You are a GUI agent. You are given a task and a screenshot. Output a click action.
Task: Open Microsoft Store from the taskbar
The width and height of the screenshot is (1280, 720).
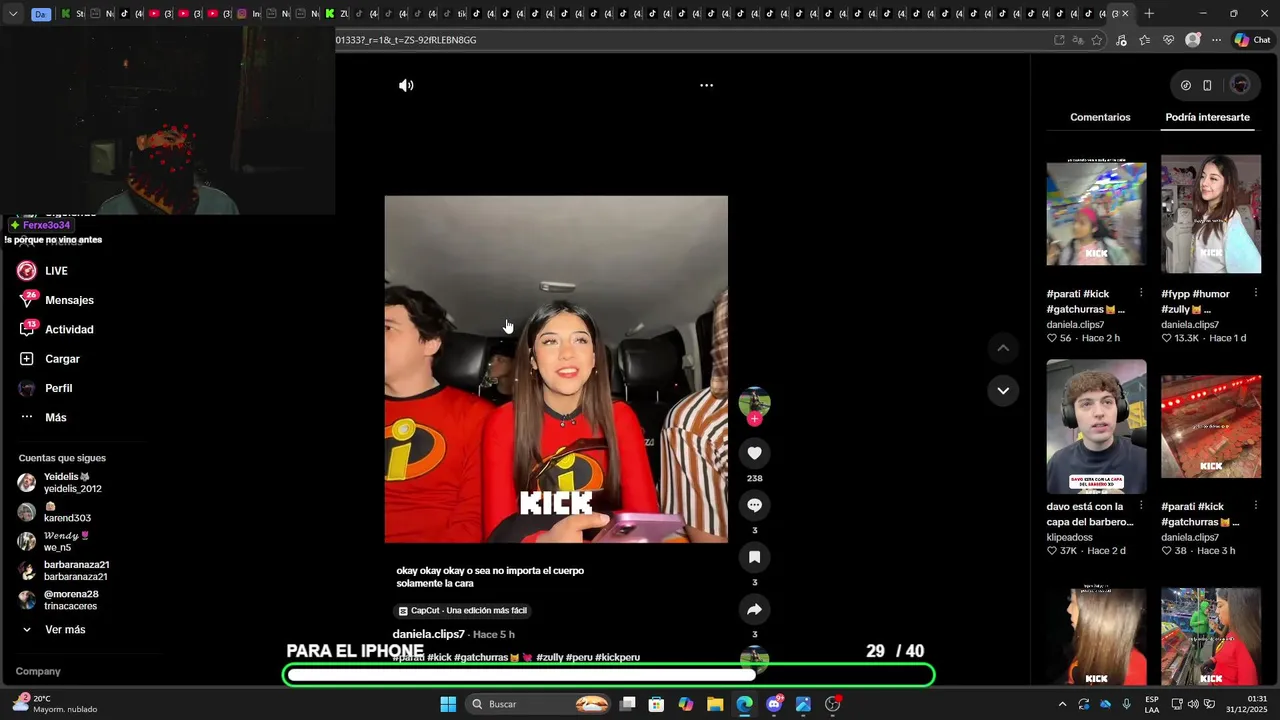tap(656, 704)
